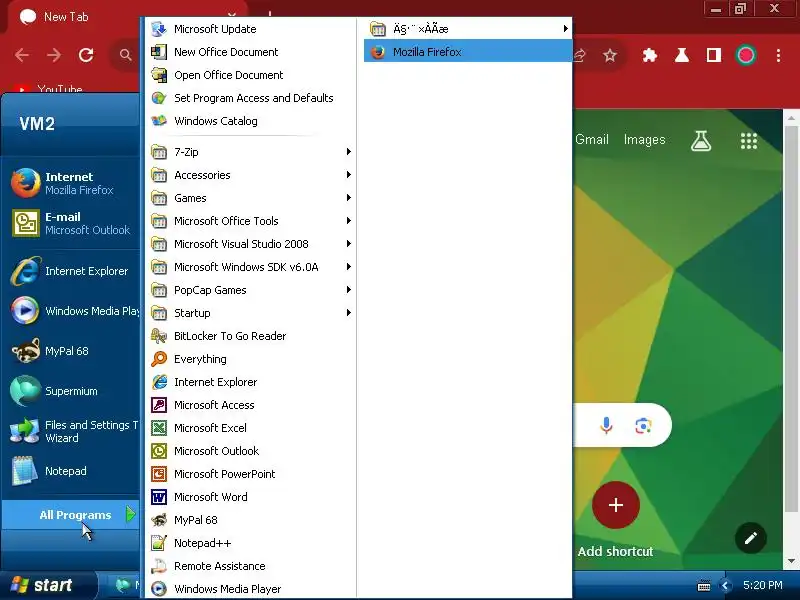Open browser Extensions puzzle icon
This screenshot has width=800, height=600.
(x=649, y=55)
